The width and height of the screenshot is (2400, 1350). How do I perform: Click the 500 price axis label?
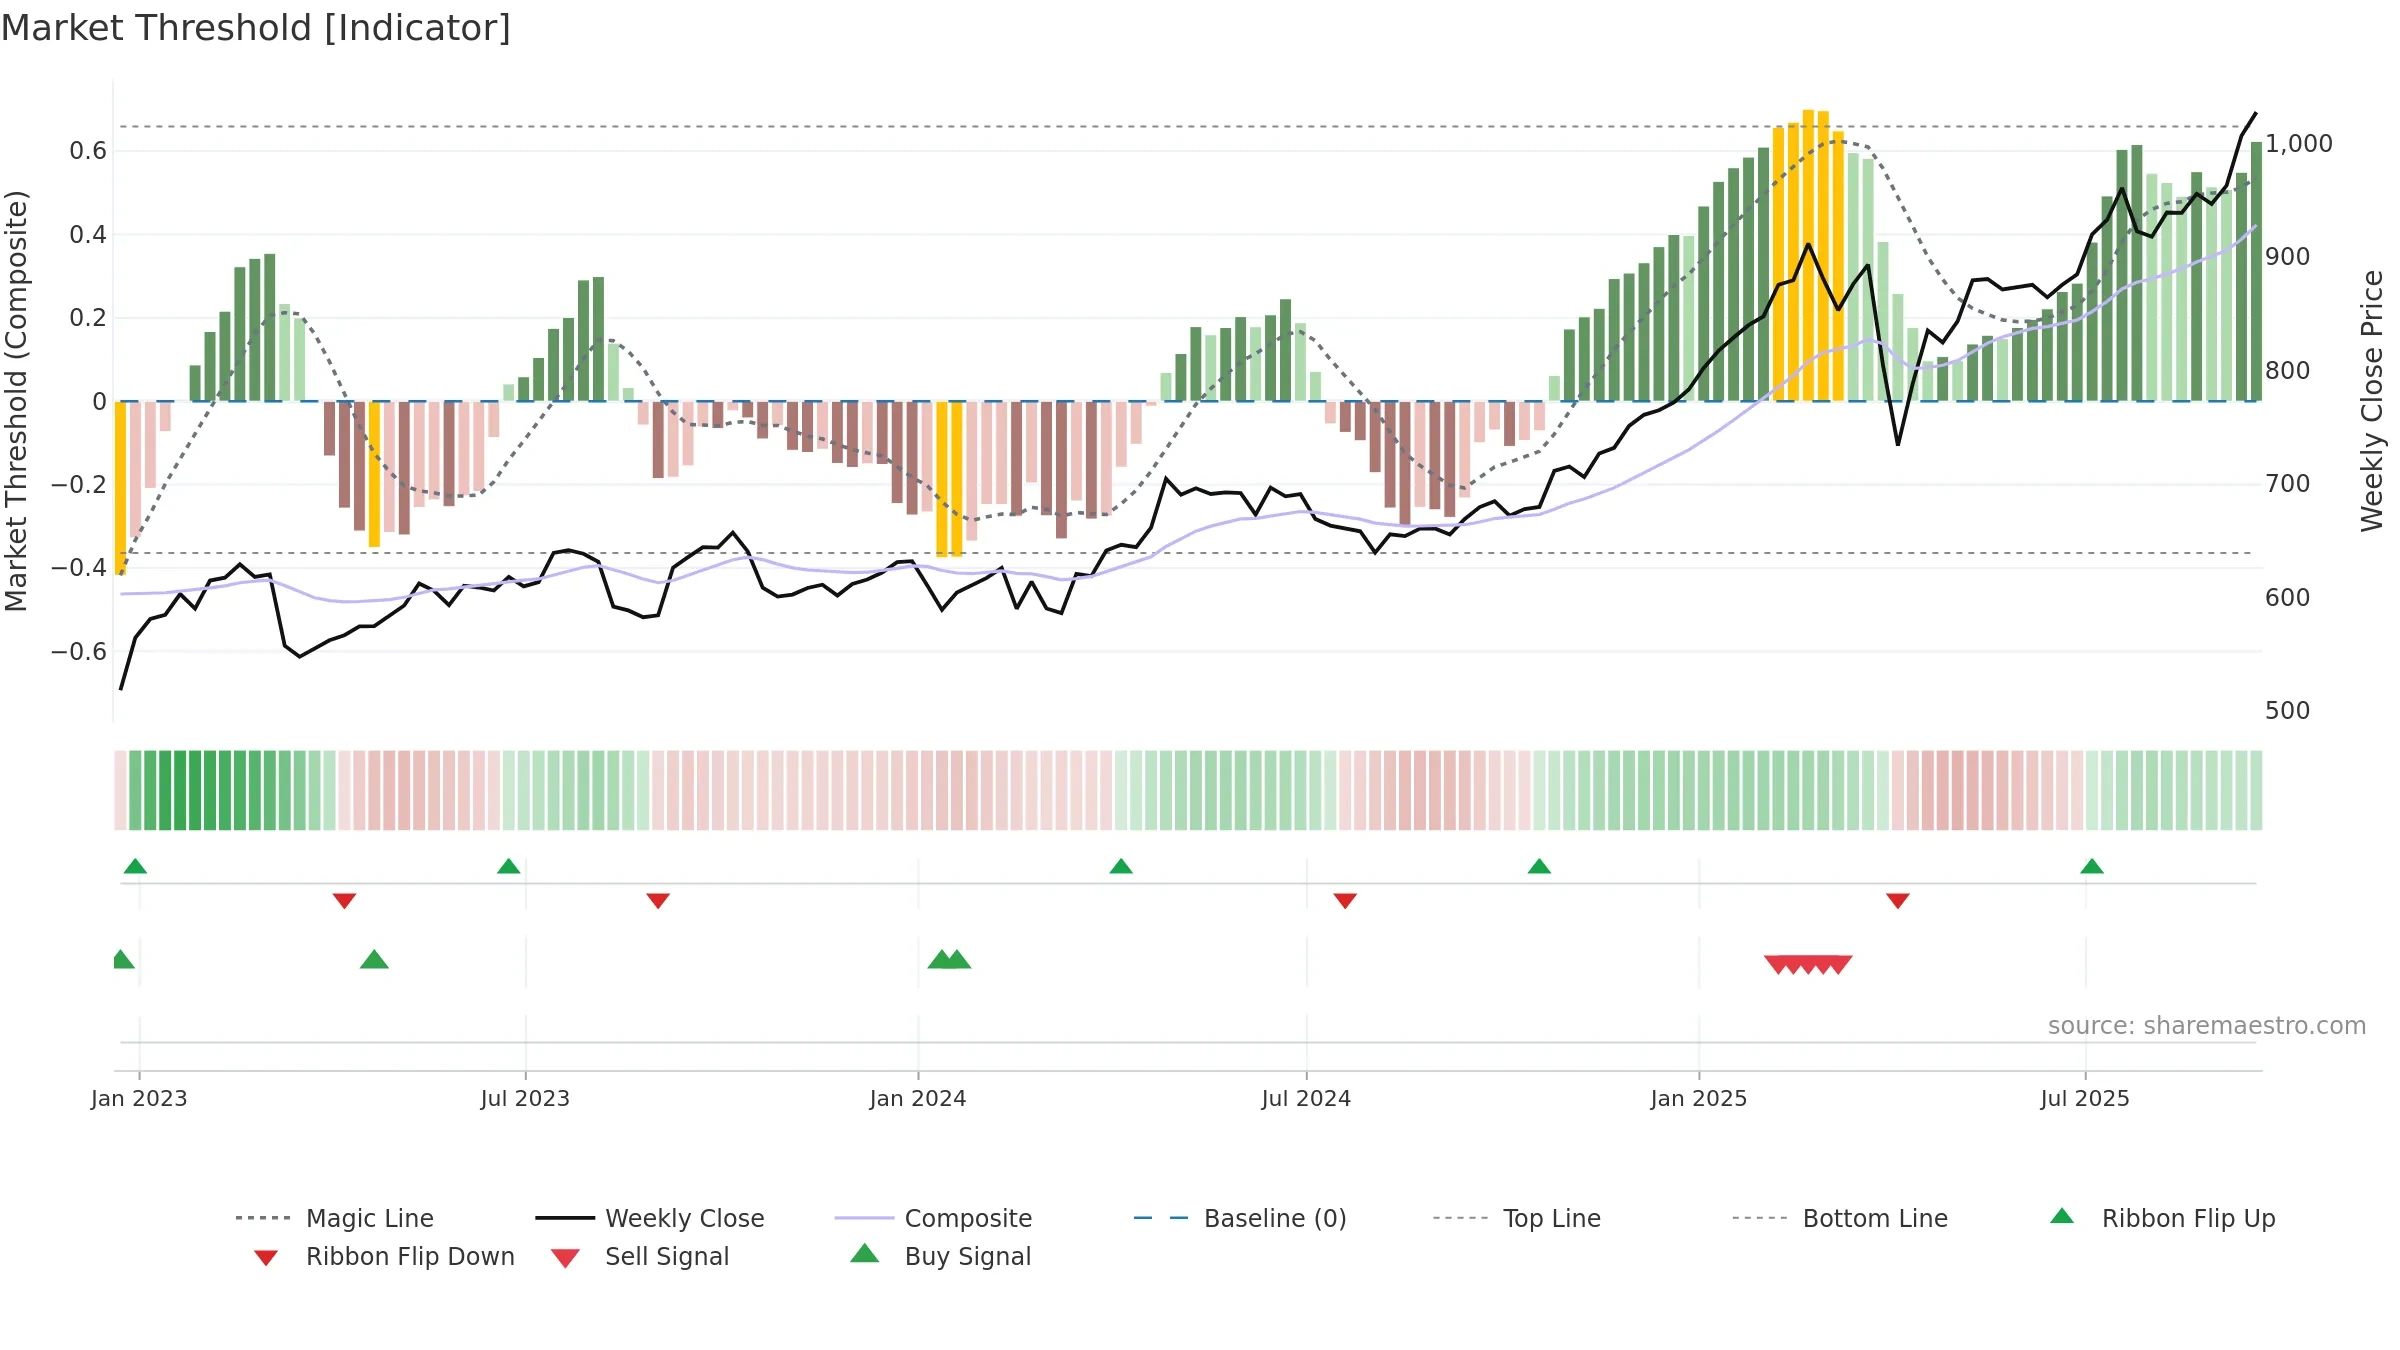pyautogui.click(x=2288, y=710)
